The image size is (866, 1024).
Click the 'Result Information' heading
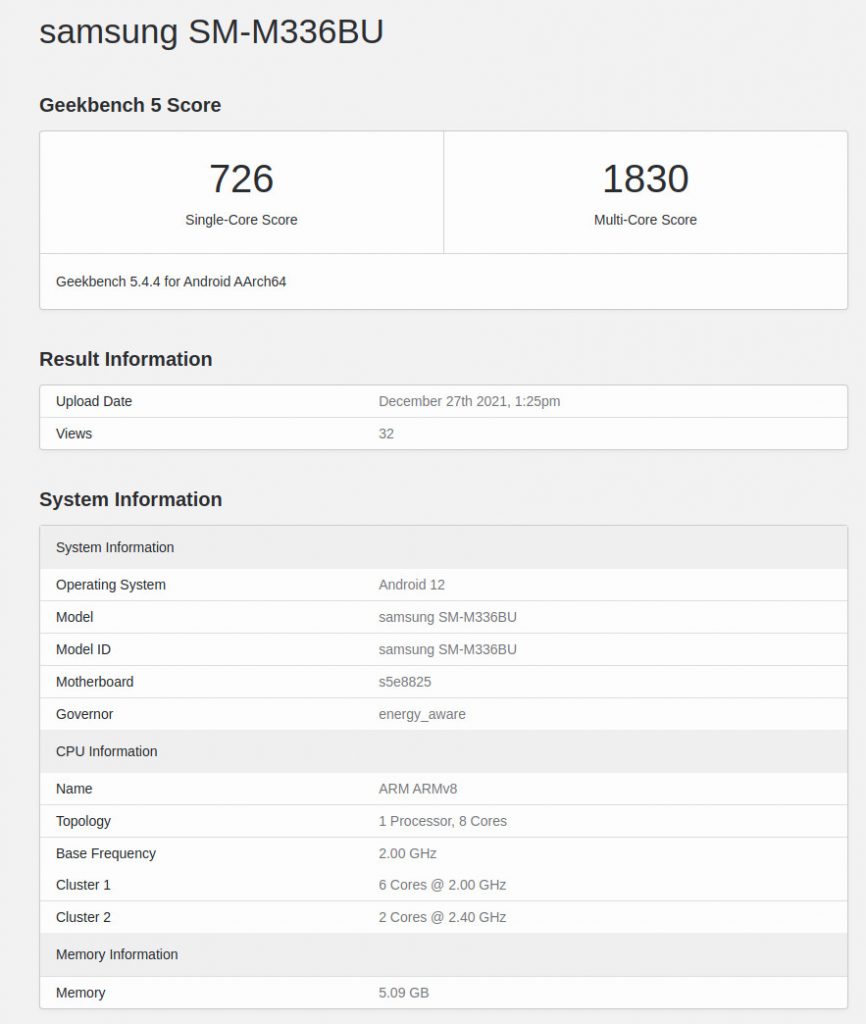pyautogui.click(x=125, y=359)
